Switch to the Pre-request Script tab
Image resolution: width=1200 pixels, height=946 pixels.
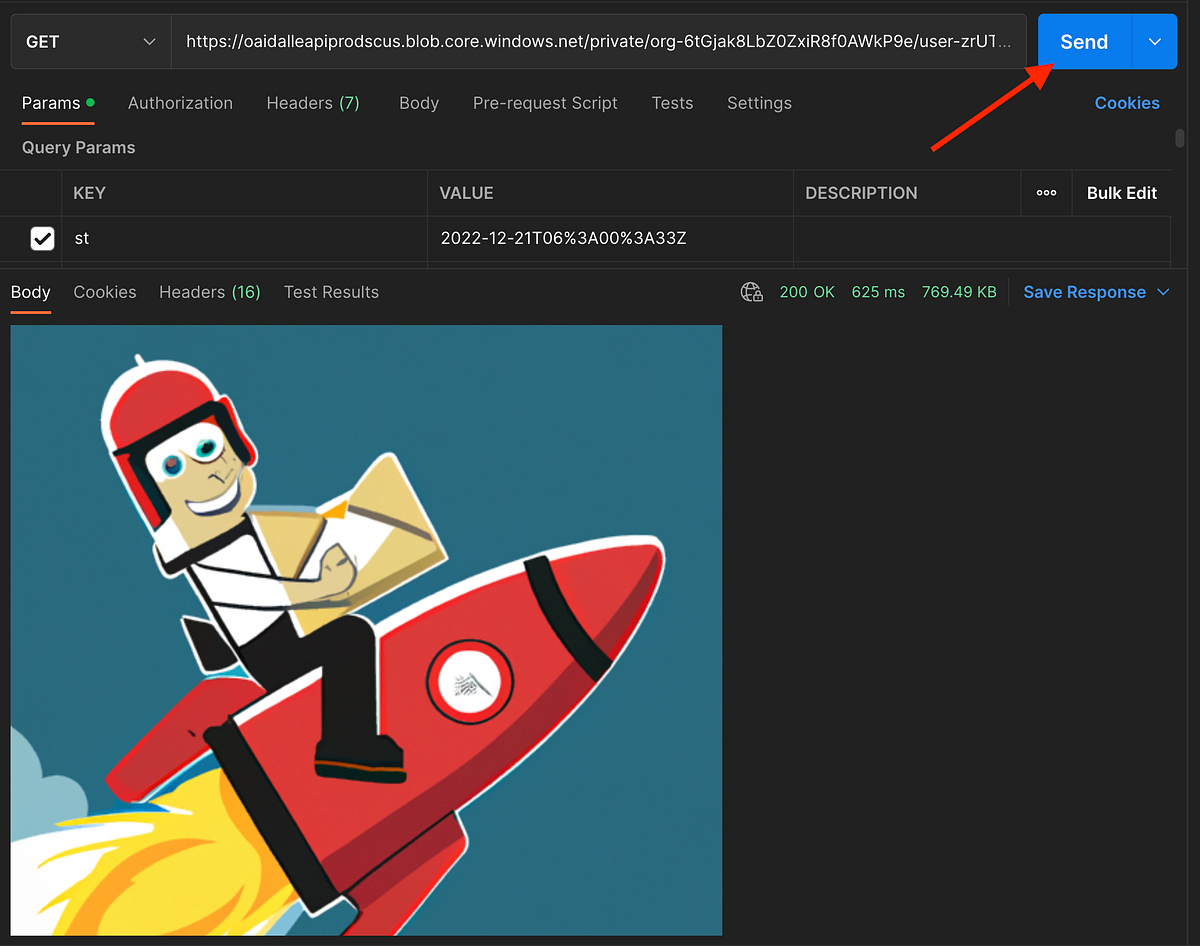(x=545, y=103)
